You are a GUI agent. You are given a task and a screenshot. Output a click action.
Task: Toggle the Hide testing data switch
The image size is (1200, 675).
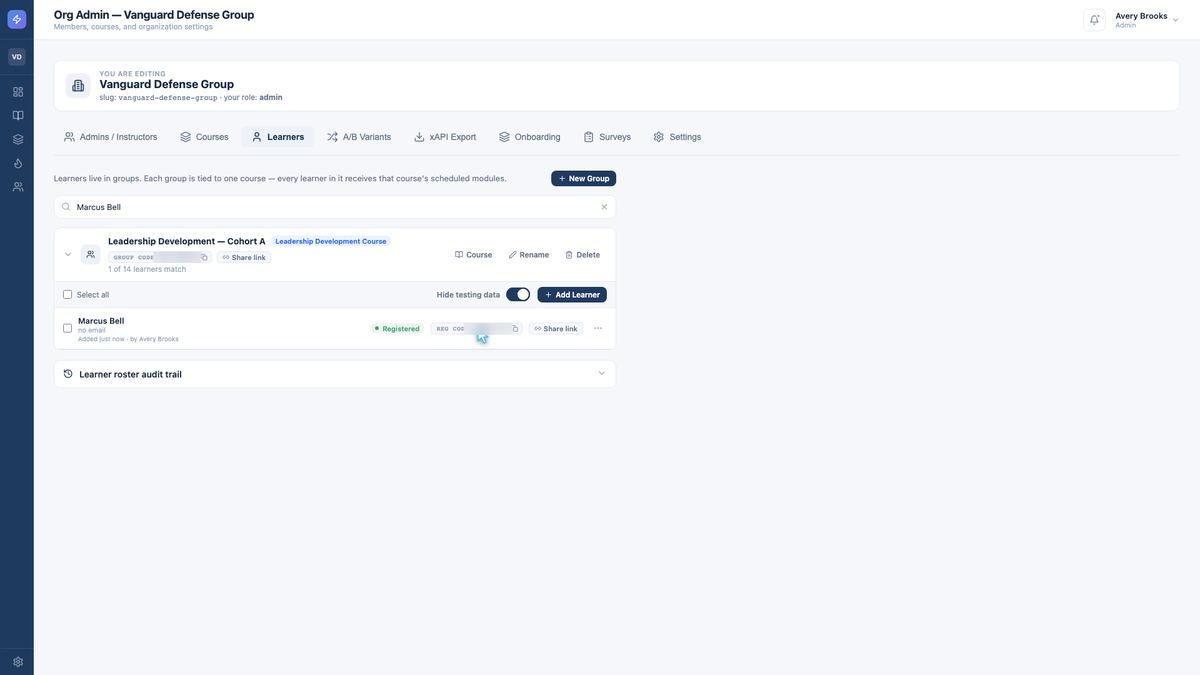pos(518,295)
